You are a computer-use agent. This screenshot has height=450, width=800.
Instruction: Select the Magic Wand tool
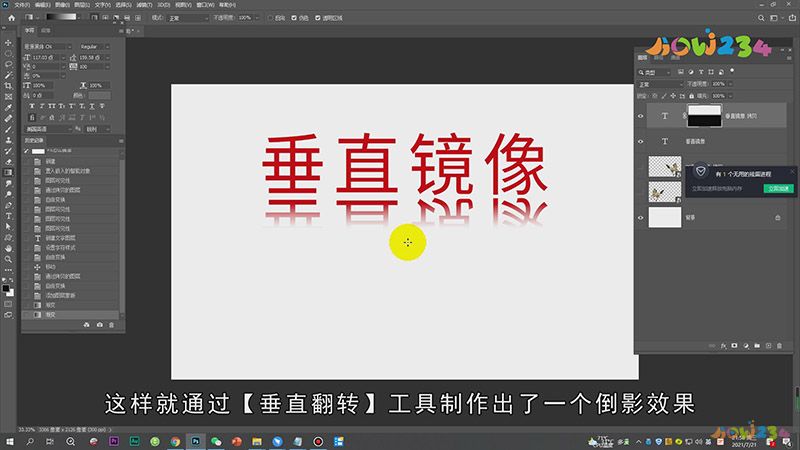[x=8, y=75]
